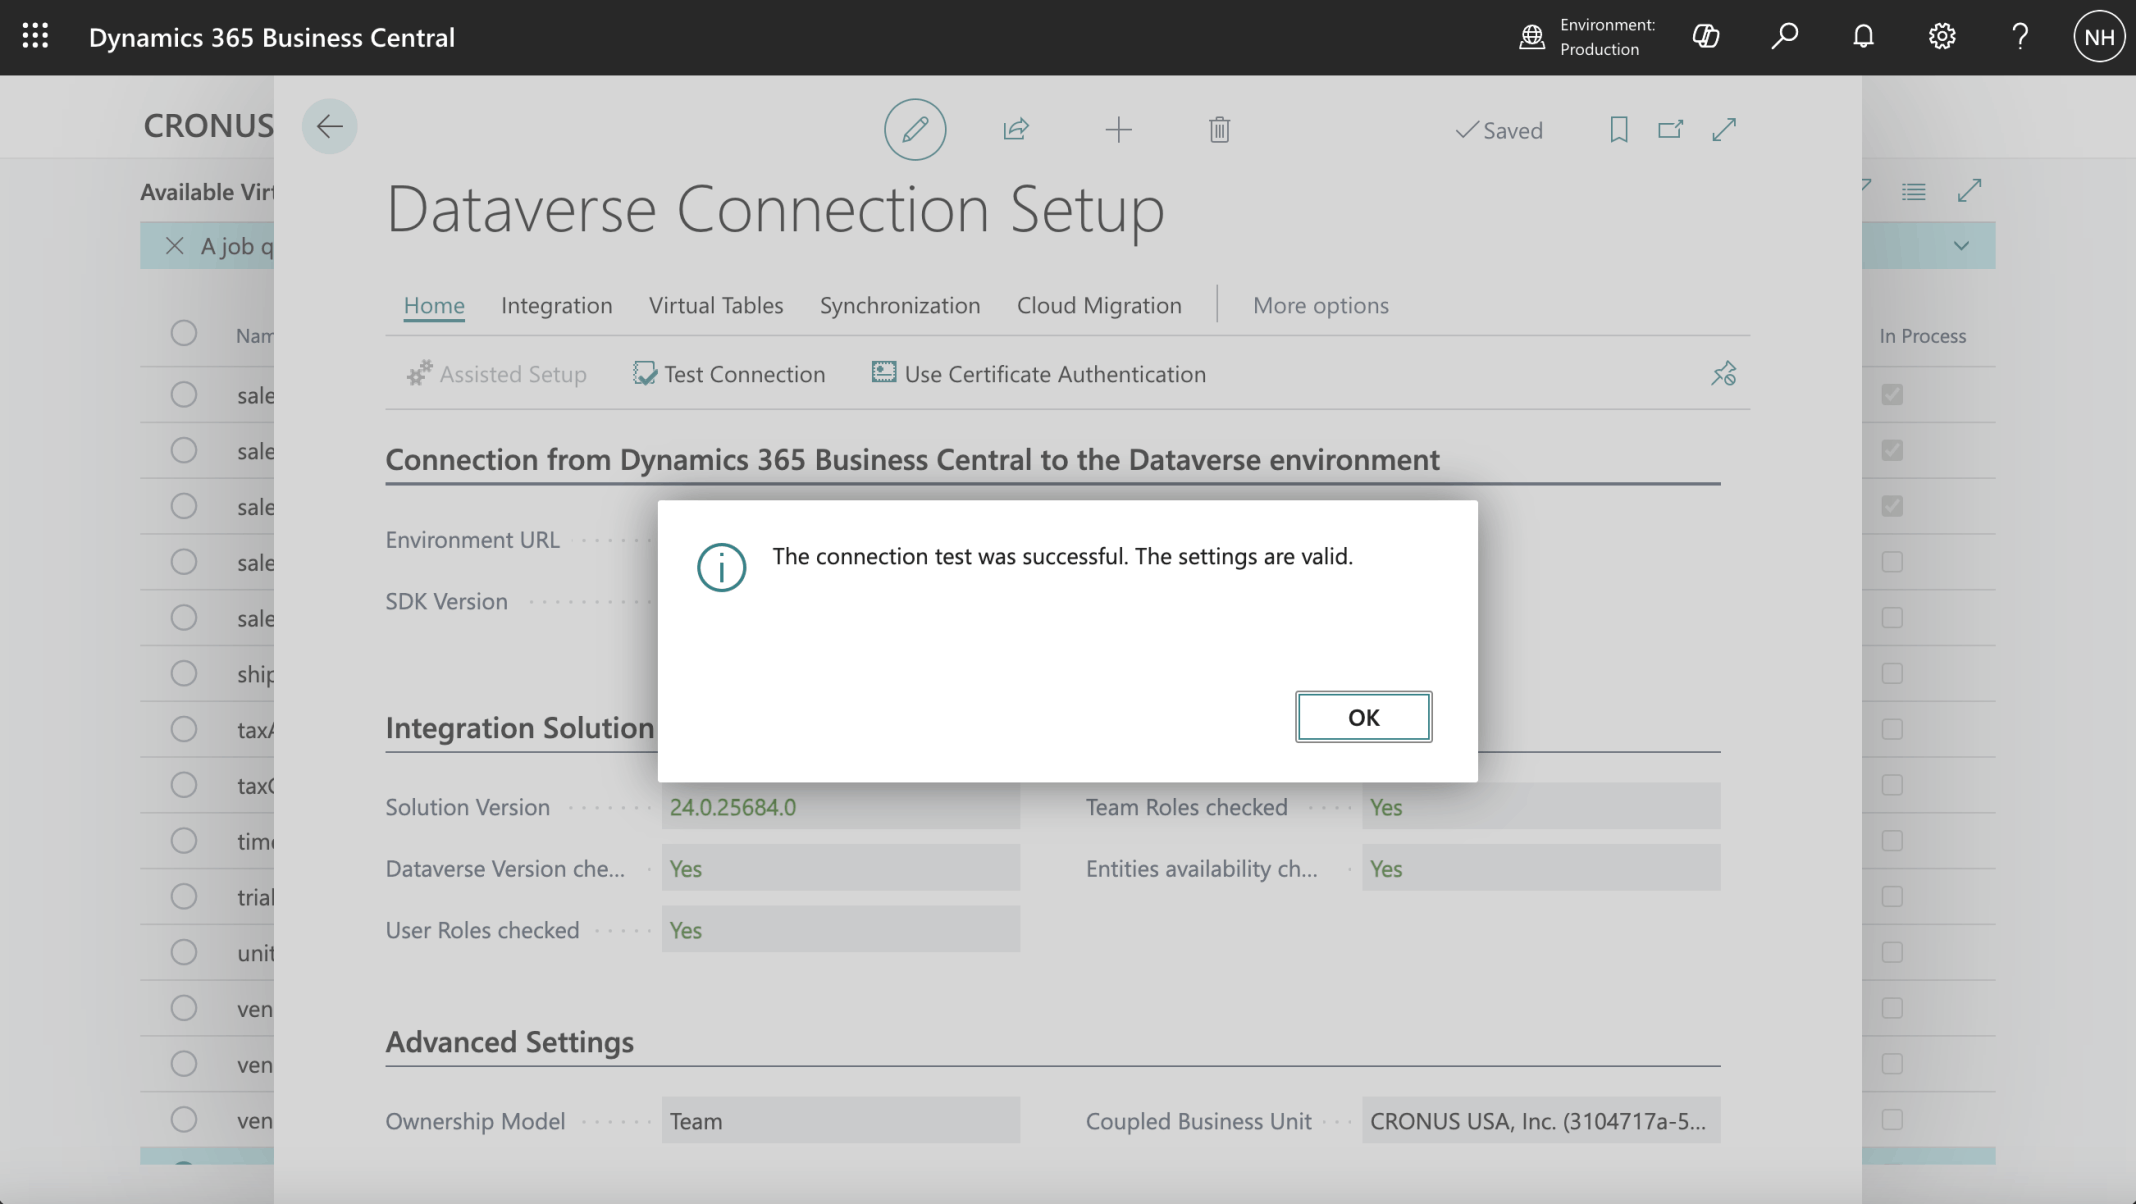The height and width of the screenshot is (1204, 2136).
Task: Switch to the Virtual Tables tab
Action: (715, 305)
